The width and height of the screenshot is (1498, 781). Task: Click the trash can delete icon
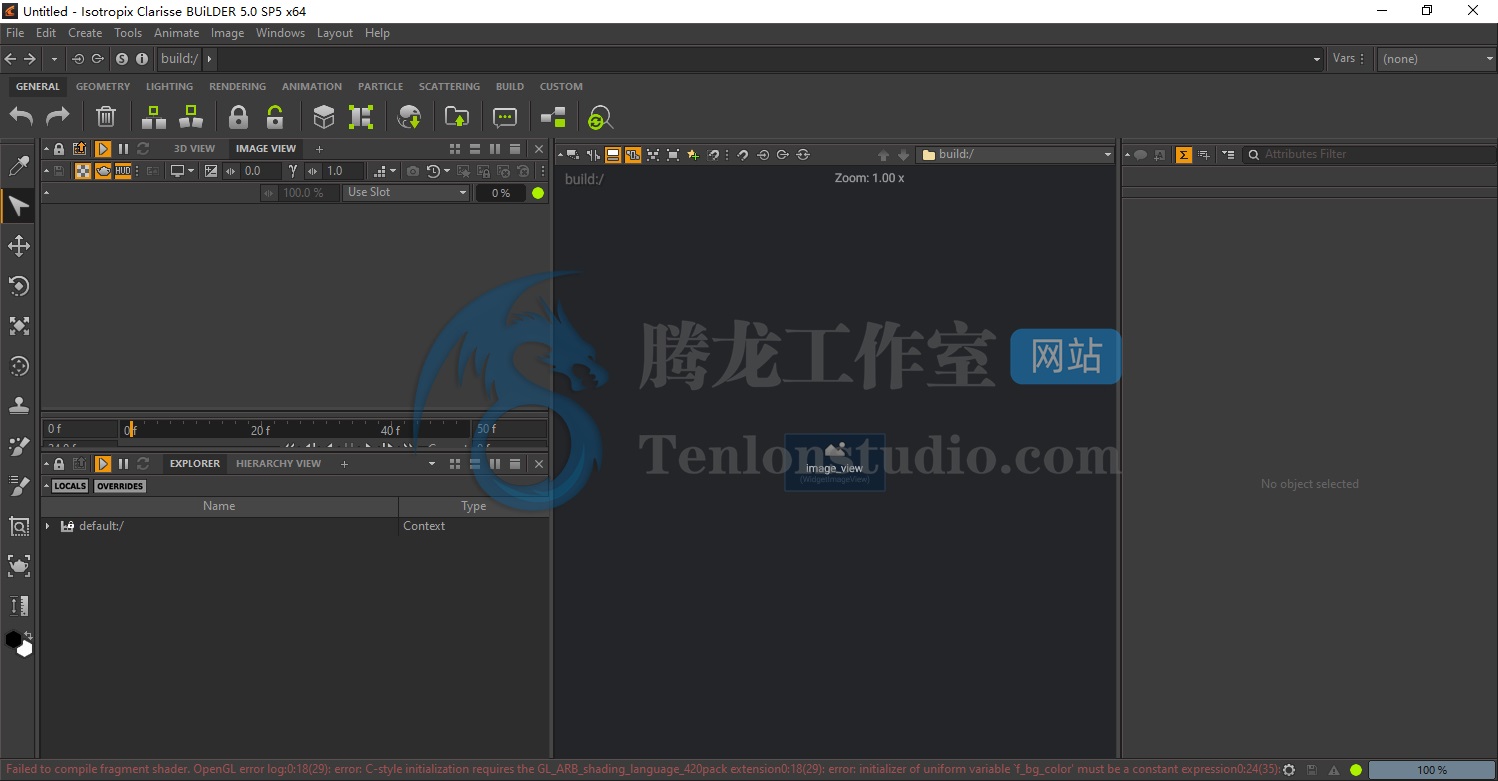coord(106,117)
